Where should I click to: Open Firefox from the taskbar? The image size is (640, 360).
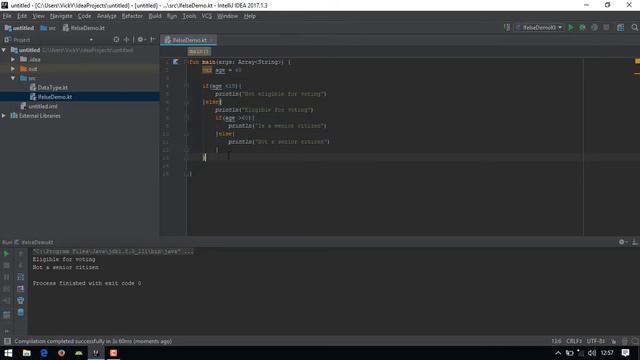[61, 353]
